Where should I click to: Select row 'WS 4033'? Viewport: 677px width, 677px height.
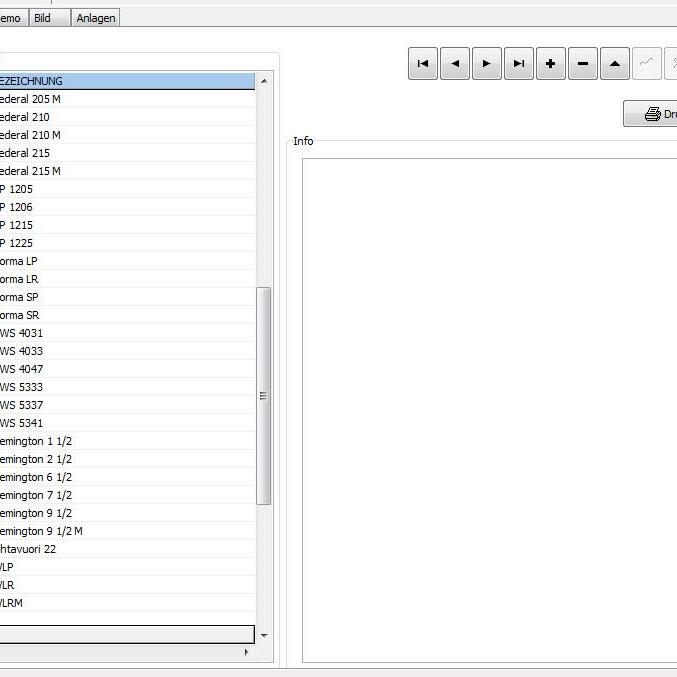pyautogui.click(x=127, y=351)
